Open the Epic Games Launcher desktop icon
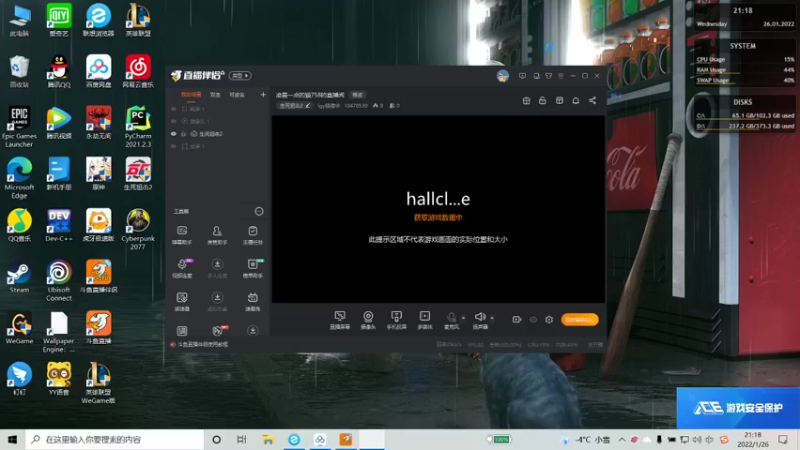The height and width of the screenshot is (450, 800). pos(19,127)
